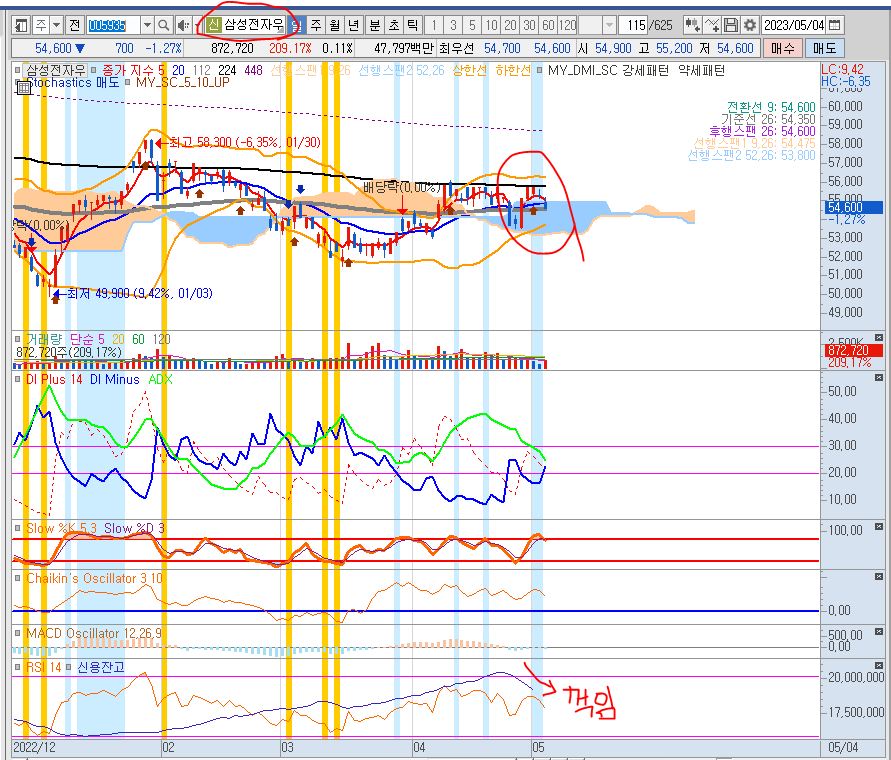Click the stock code input 005935
891x760 pixels.
(x=114, y=25)
